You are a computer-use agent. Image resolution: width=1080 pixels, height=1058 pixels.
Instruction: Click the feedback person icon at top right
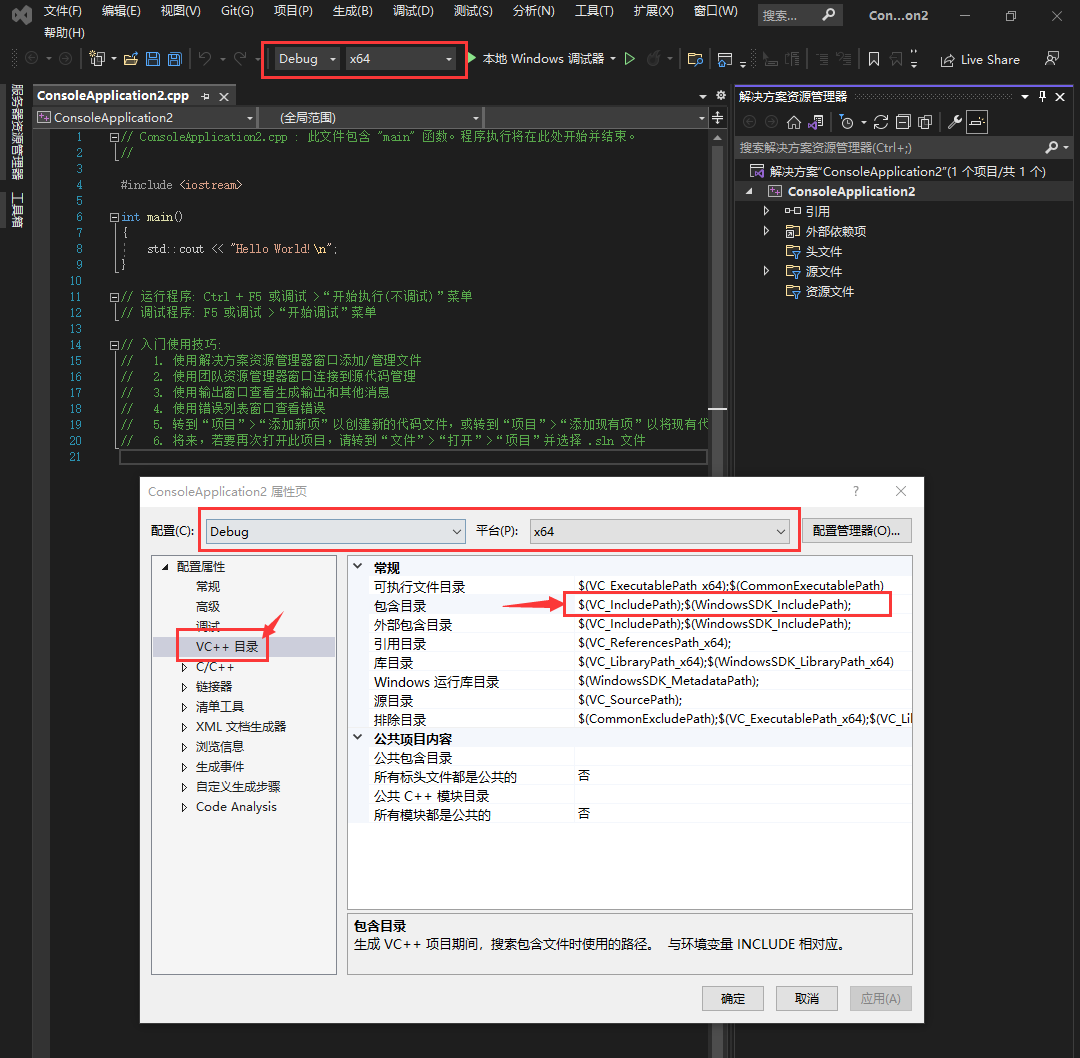[x=1052, y=59]
